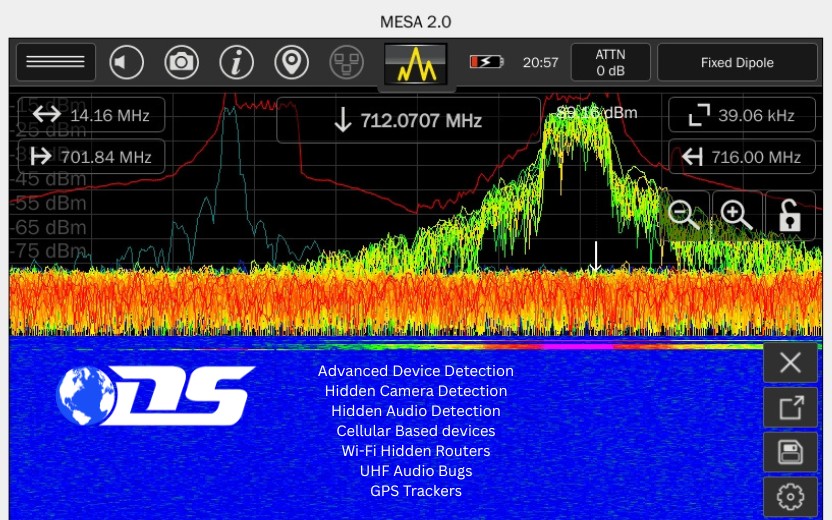The width and height of the screenshot is (832, 520).
Task: Toggle the spectrum lock padlock
Action: [x=790, y=214]
